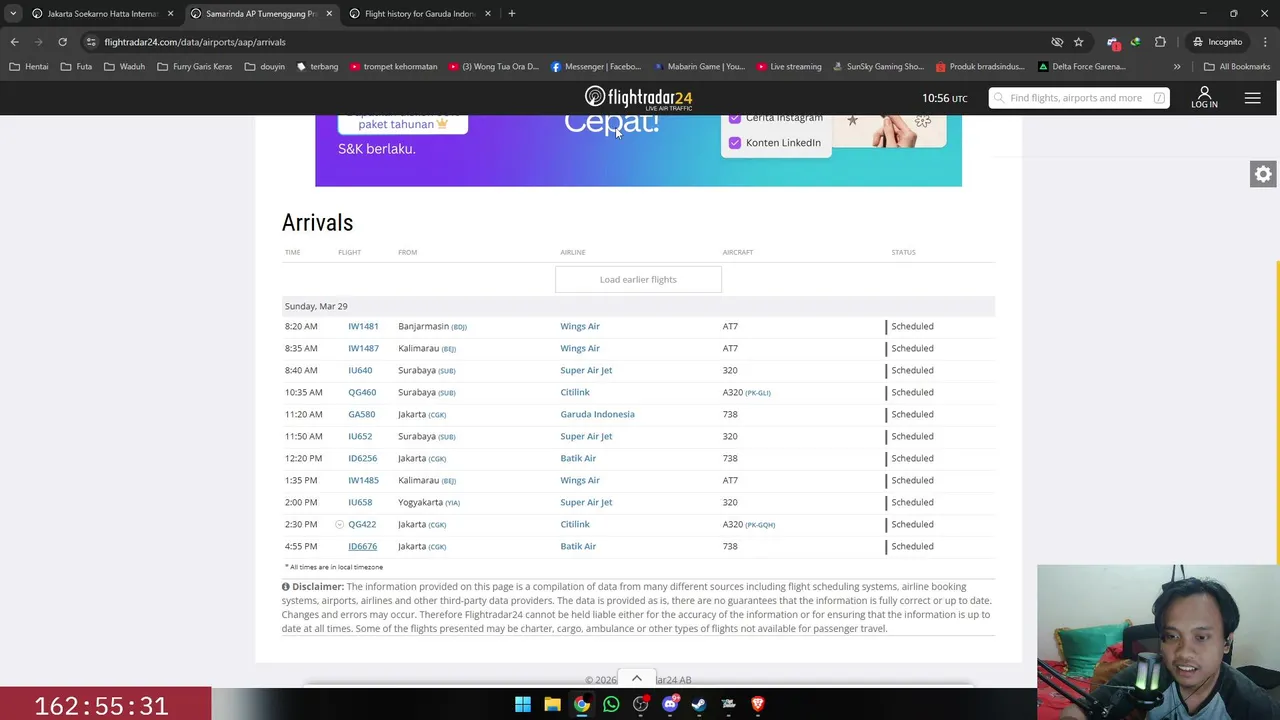
Task: Open flight IW1481 link
Action: 363,326
